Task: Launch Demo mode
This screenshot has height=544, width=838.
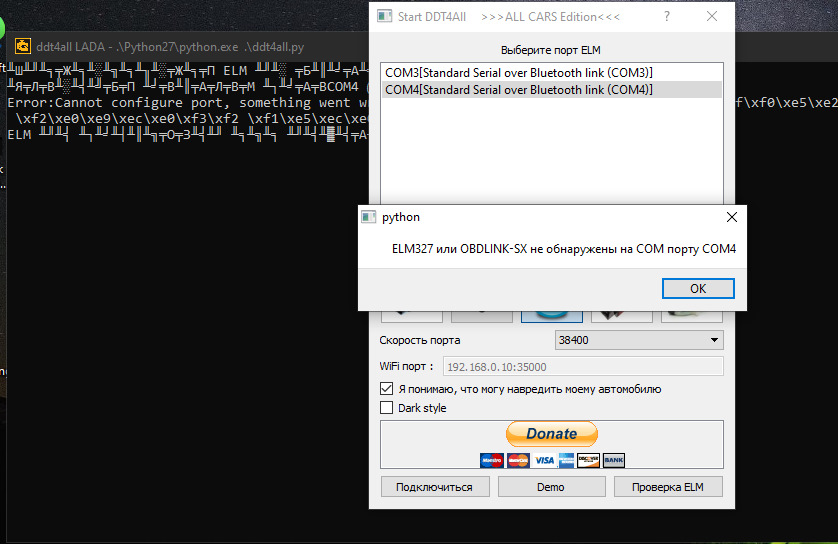Action: point(551,487)
